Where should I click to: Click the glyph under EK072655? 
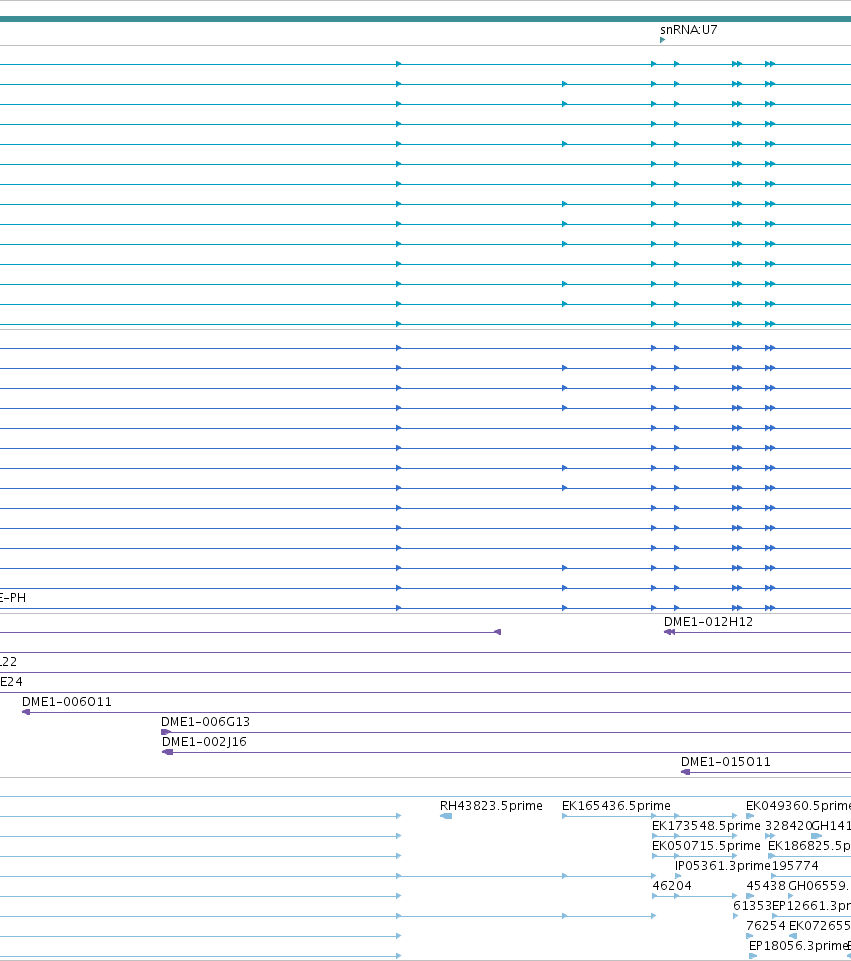(x=793, y=936)
